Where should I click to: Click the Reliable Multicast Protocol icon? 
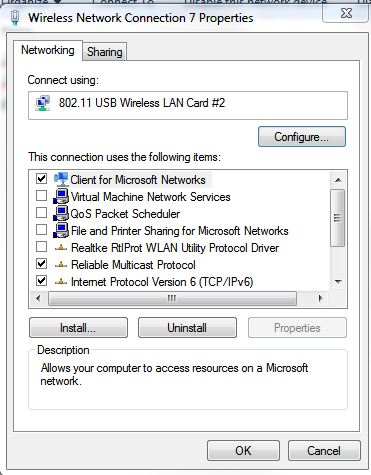[x=61, y=265]
